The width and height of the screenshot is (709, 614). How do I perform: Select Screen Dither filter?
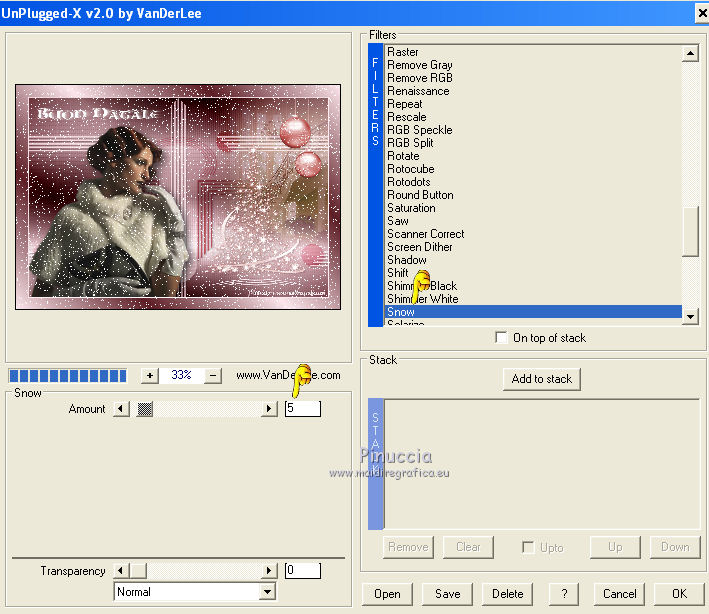tap(533, 247)
